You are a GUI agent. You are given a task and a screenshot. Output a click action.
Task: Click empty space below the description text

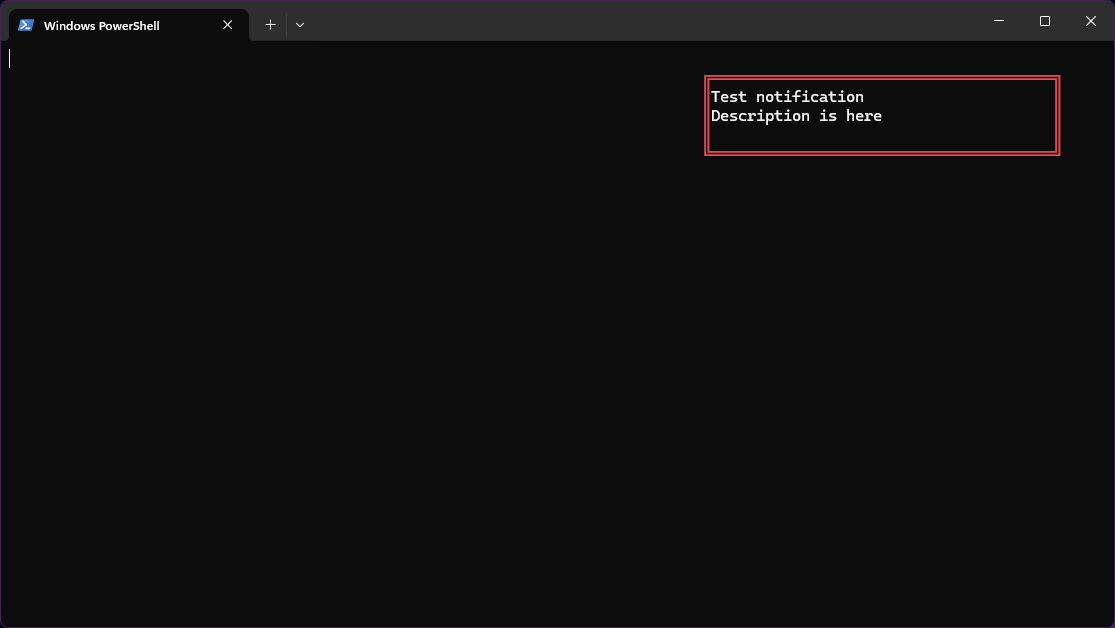[x=880, y=139]
